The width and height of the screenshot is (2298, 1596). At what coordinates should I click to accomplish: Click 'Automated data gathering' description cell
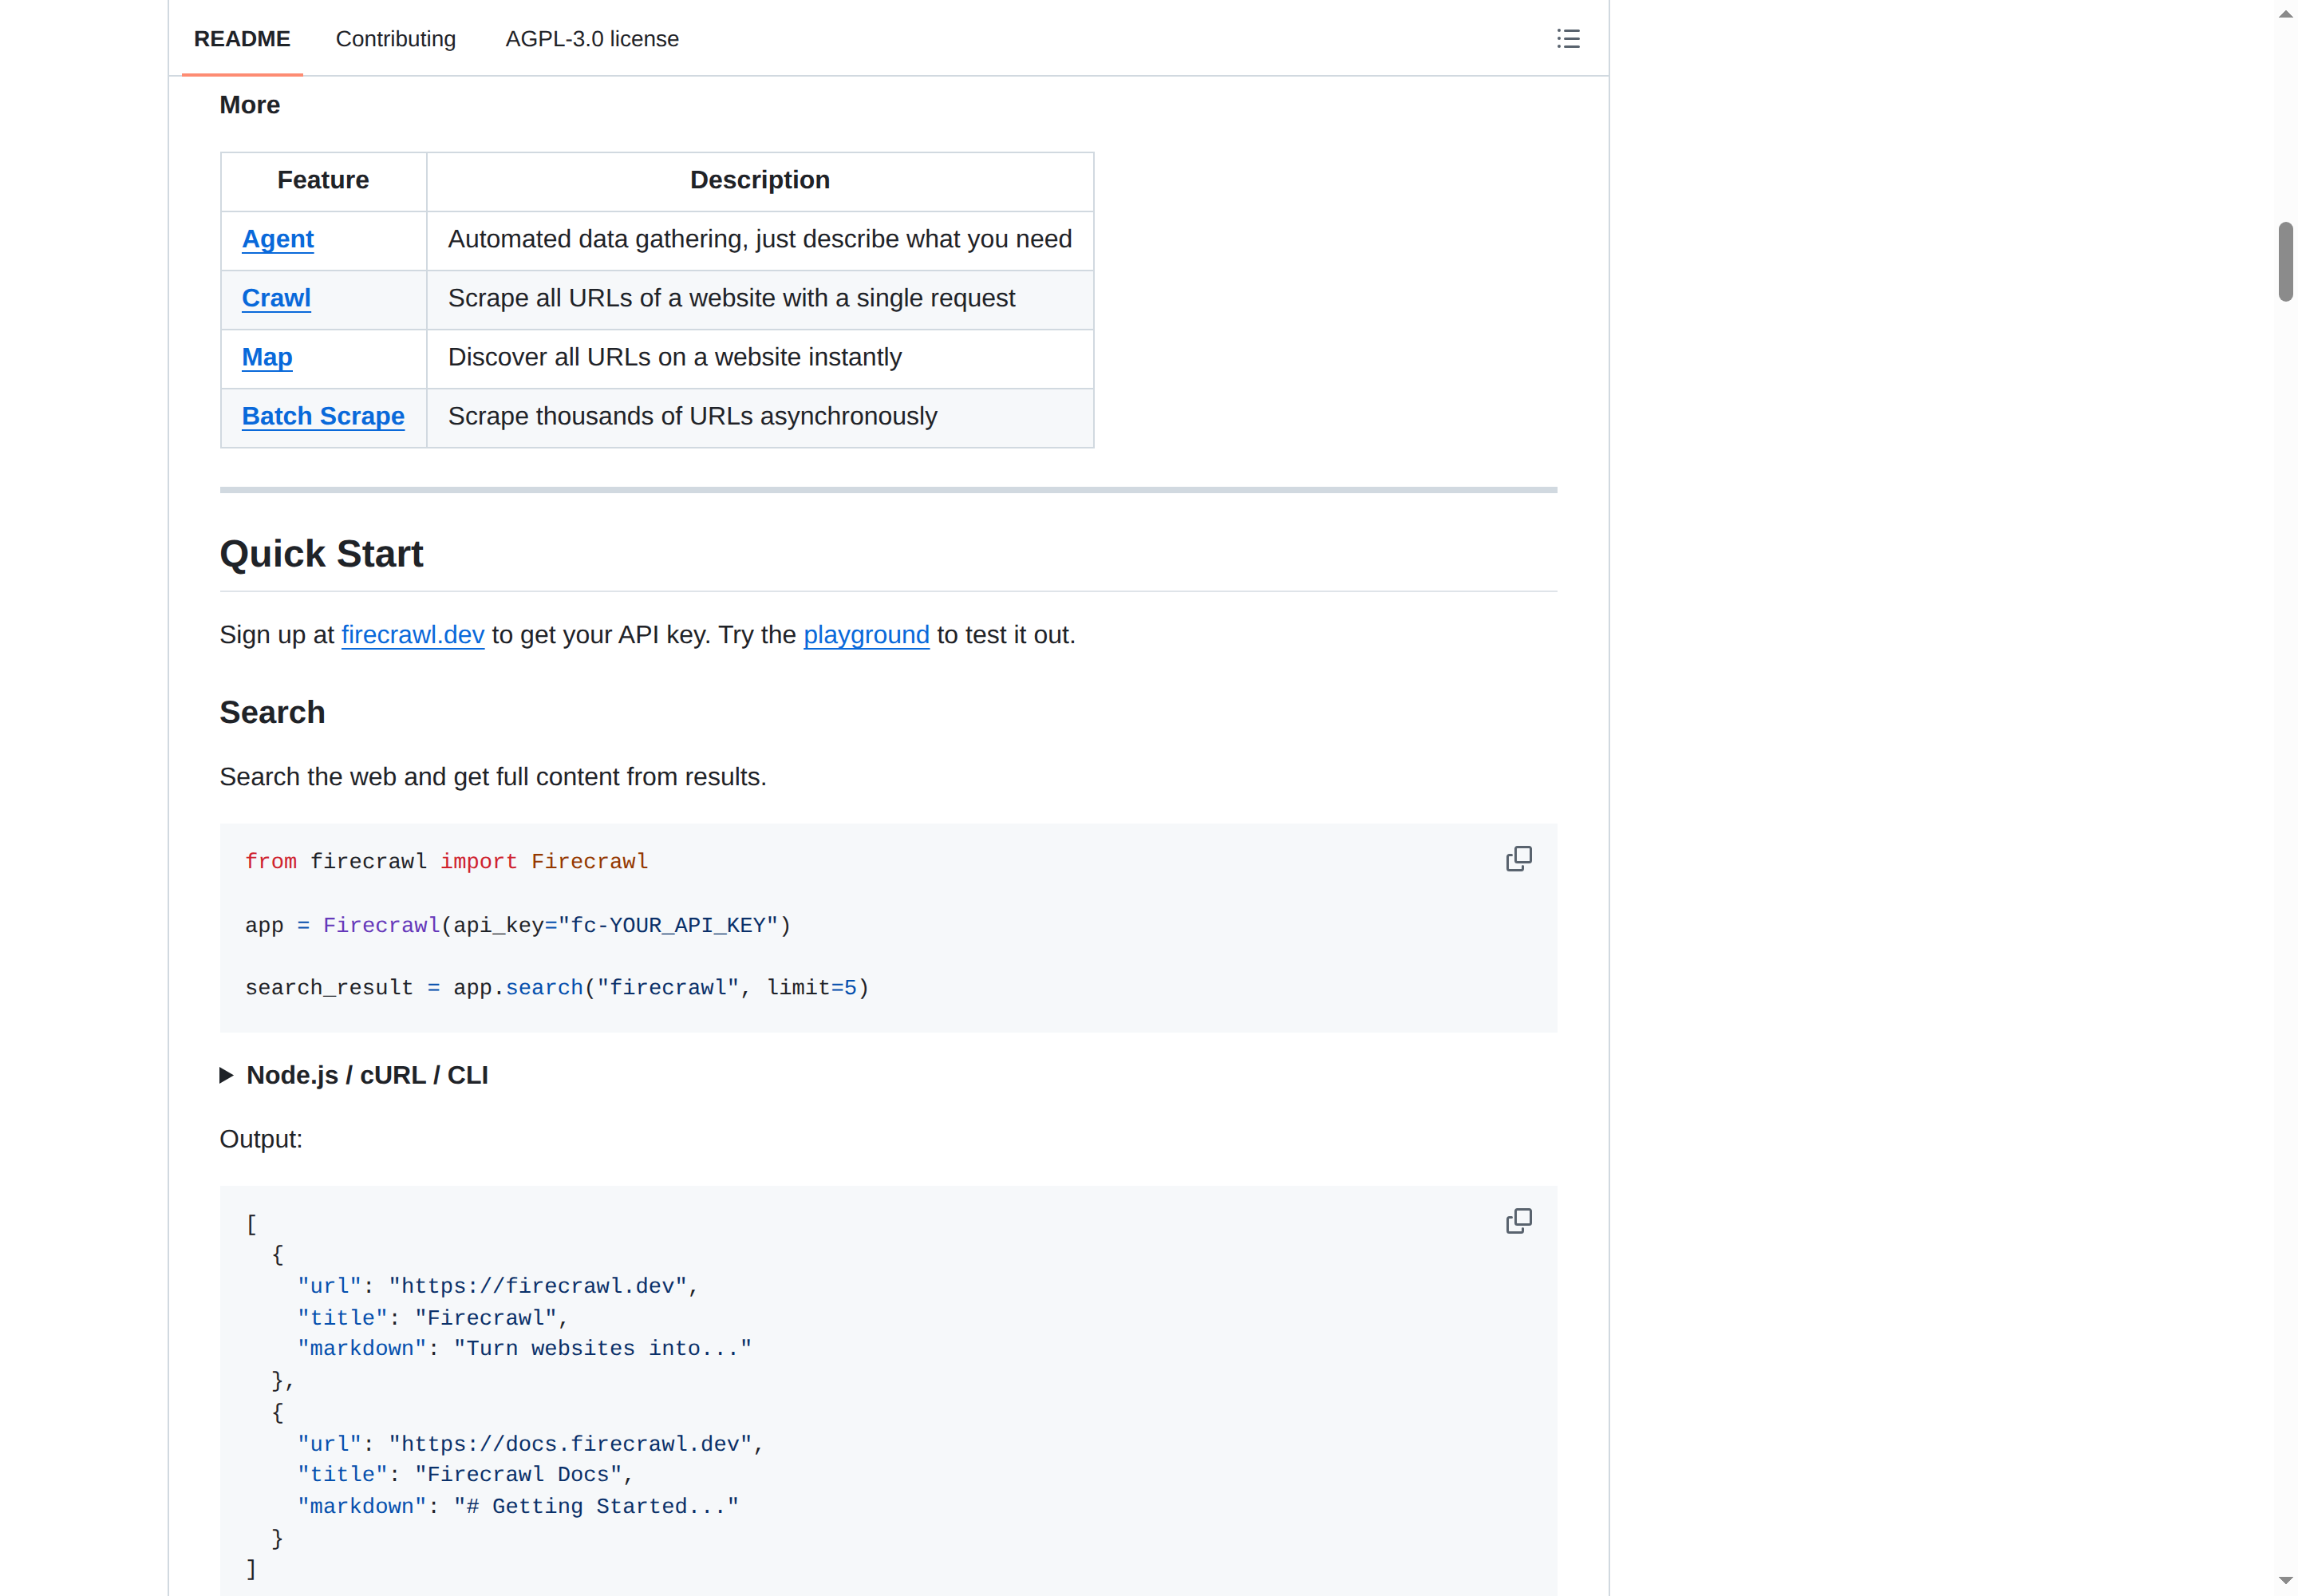coord(760,240)
